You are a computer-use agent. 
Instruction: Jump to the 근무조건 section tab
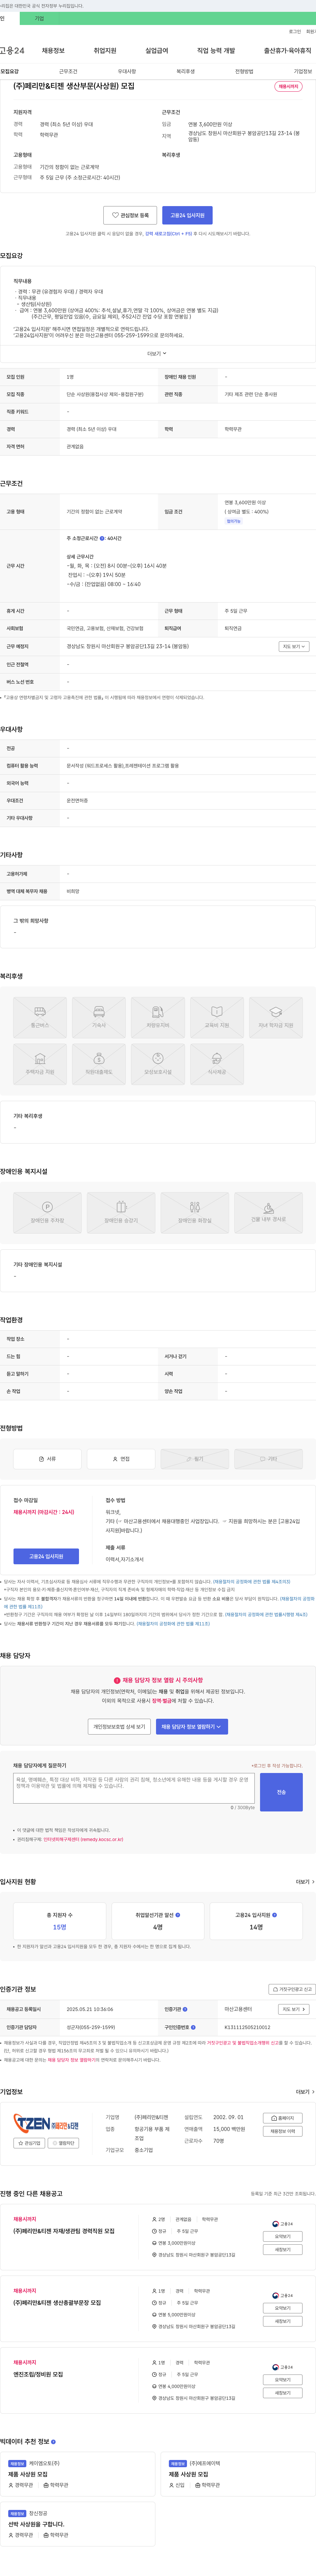coord(68,71)
